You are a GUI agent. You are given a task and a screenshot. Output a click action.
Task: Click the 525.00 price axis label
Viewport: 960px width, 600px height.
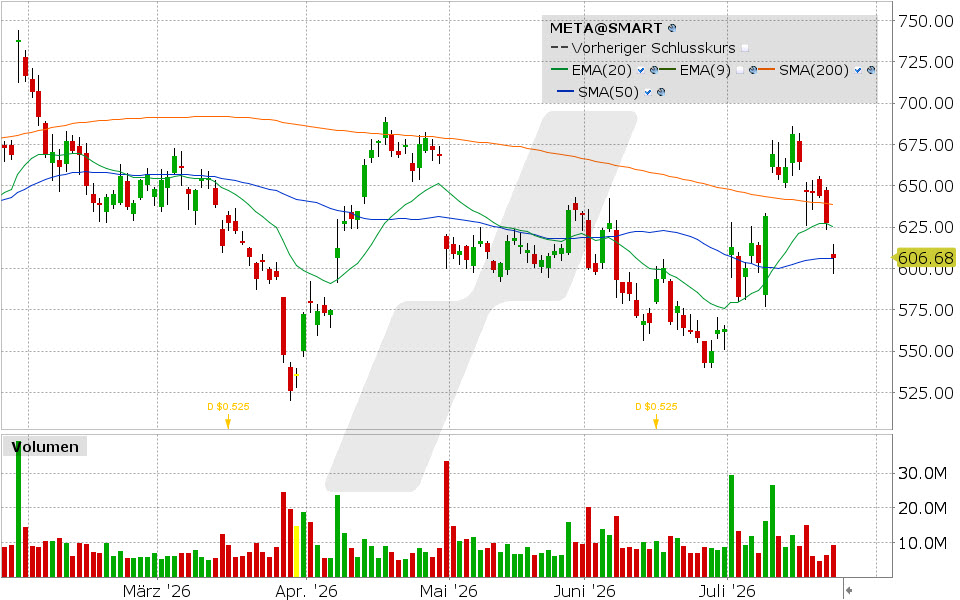(x=925, y=392)
